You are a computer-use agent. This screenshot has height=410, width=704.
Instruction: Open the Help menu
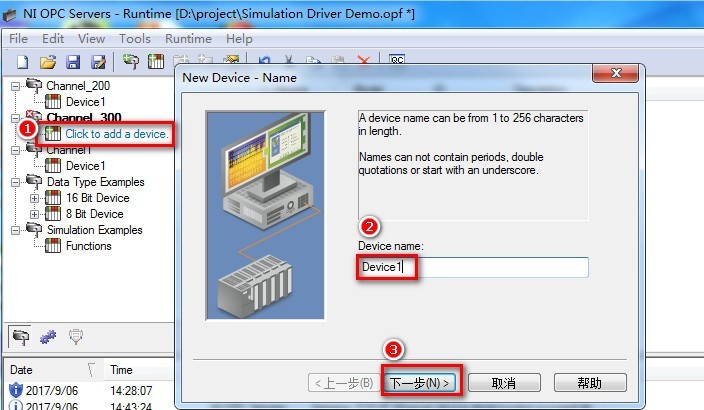pos(239,39)
